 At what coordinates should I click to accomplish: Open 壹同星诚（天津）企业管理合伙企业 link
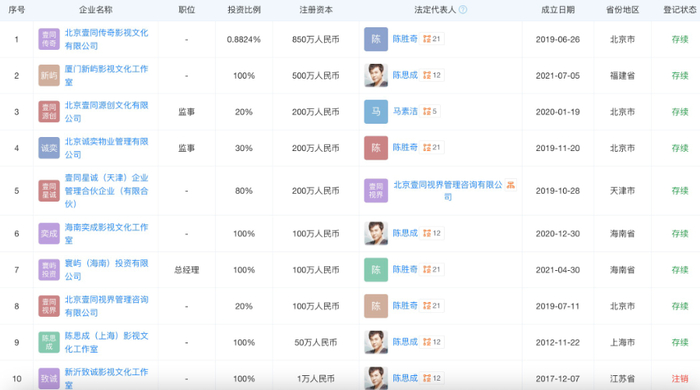[106, 191]
